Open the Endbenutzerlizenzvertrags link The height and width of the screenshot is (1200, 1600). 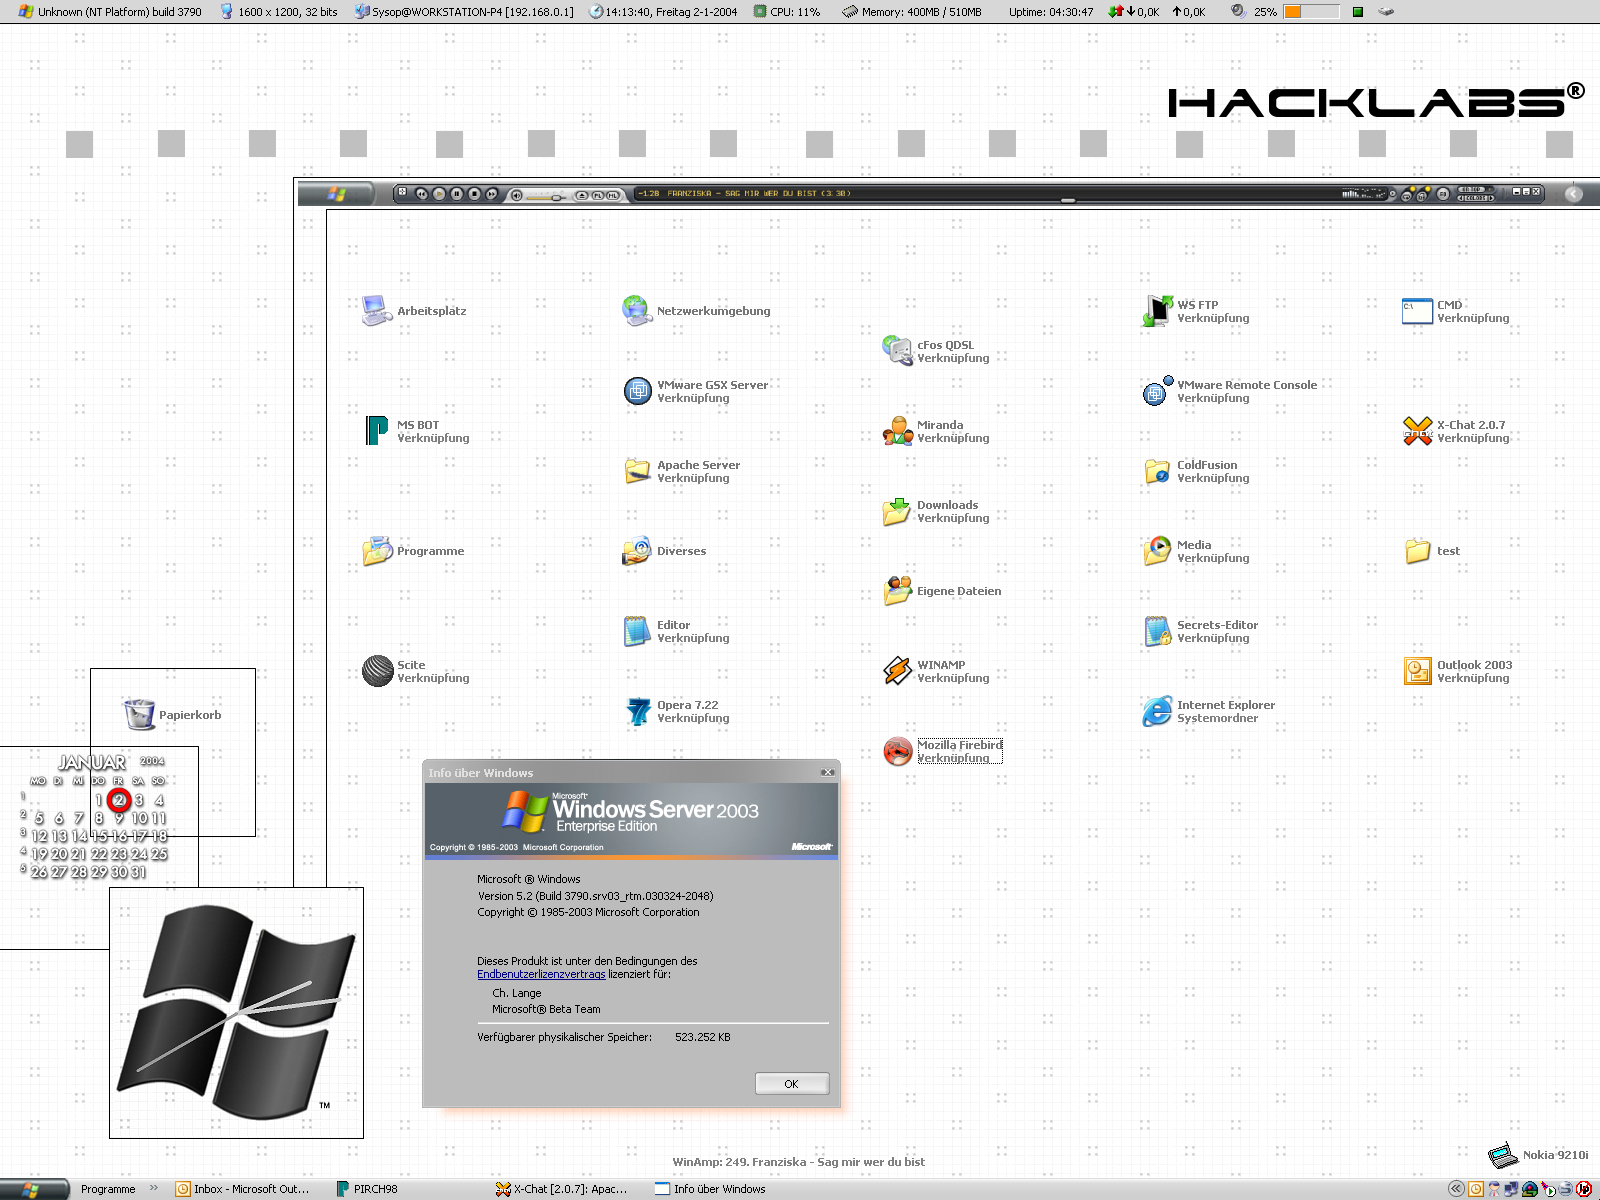pos(541,974)
